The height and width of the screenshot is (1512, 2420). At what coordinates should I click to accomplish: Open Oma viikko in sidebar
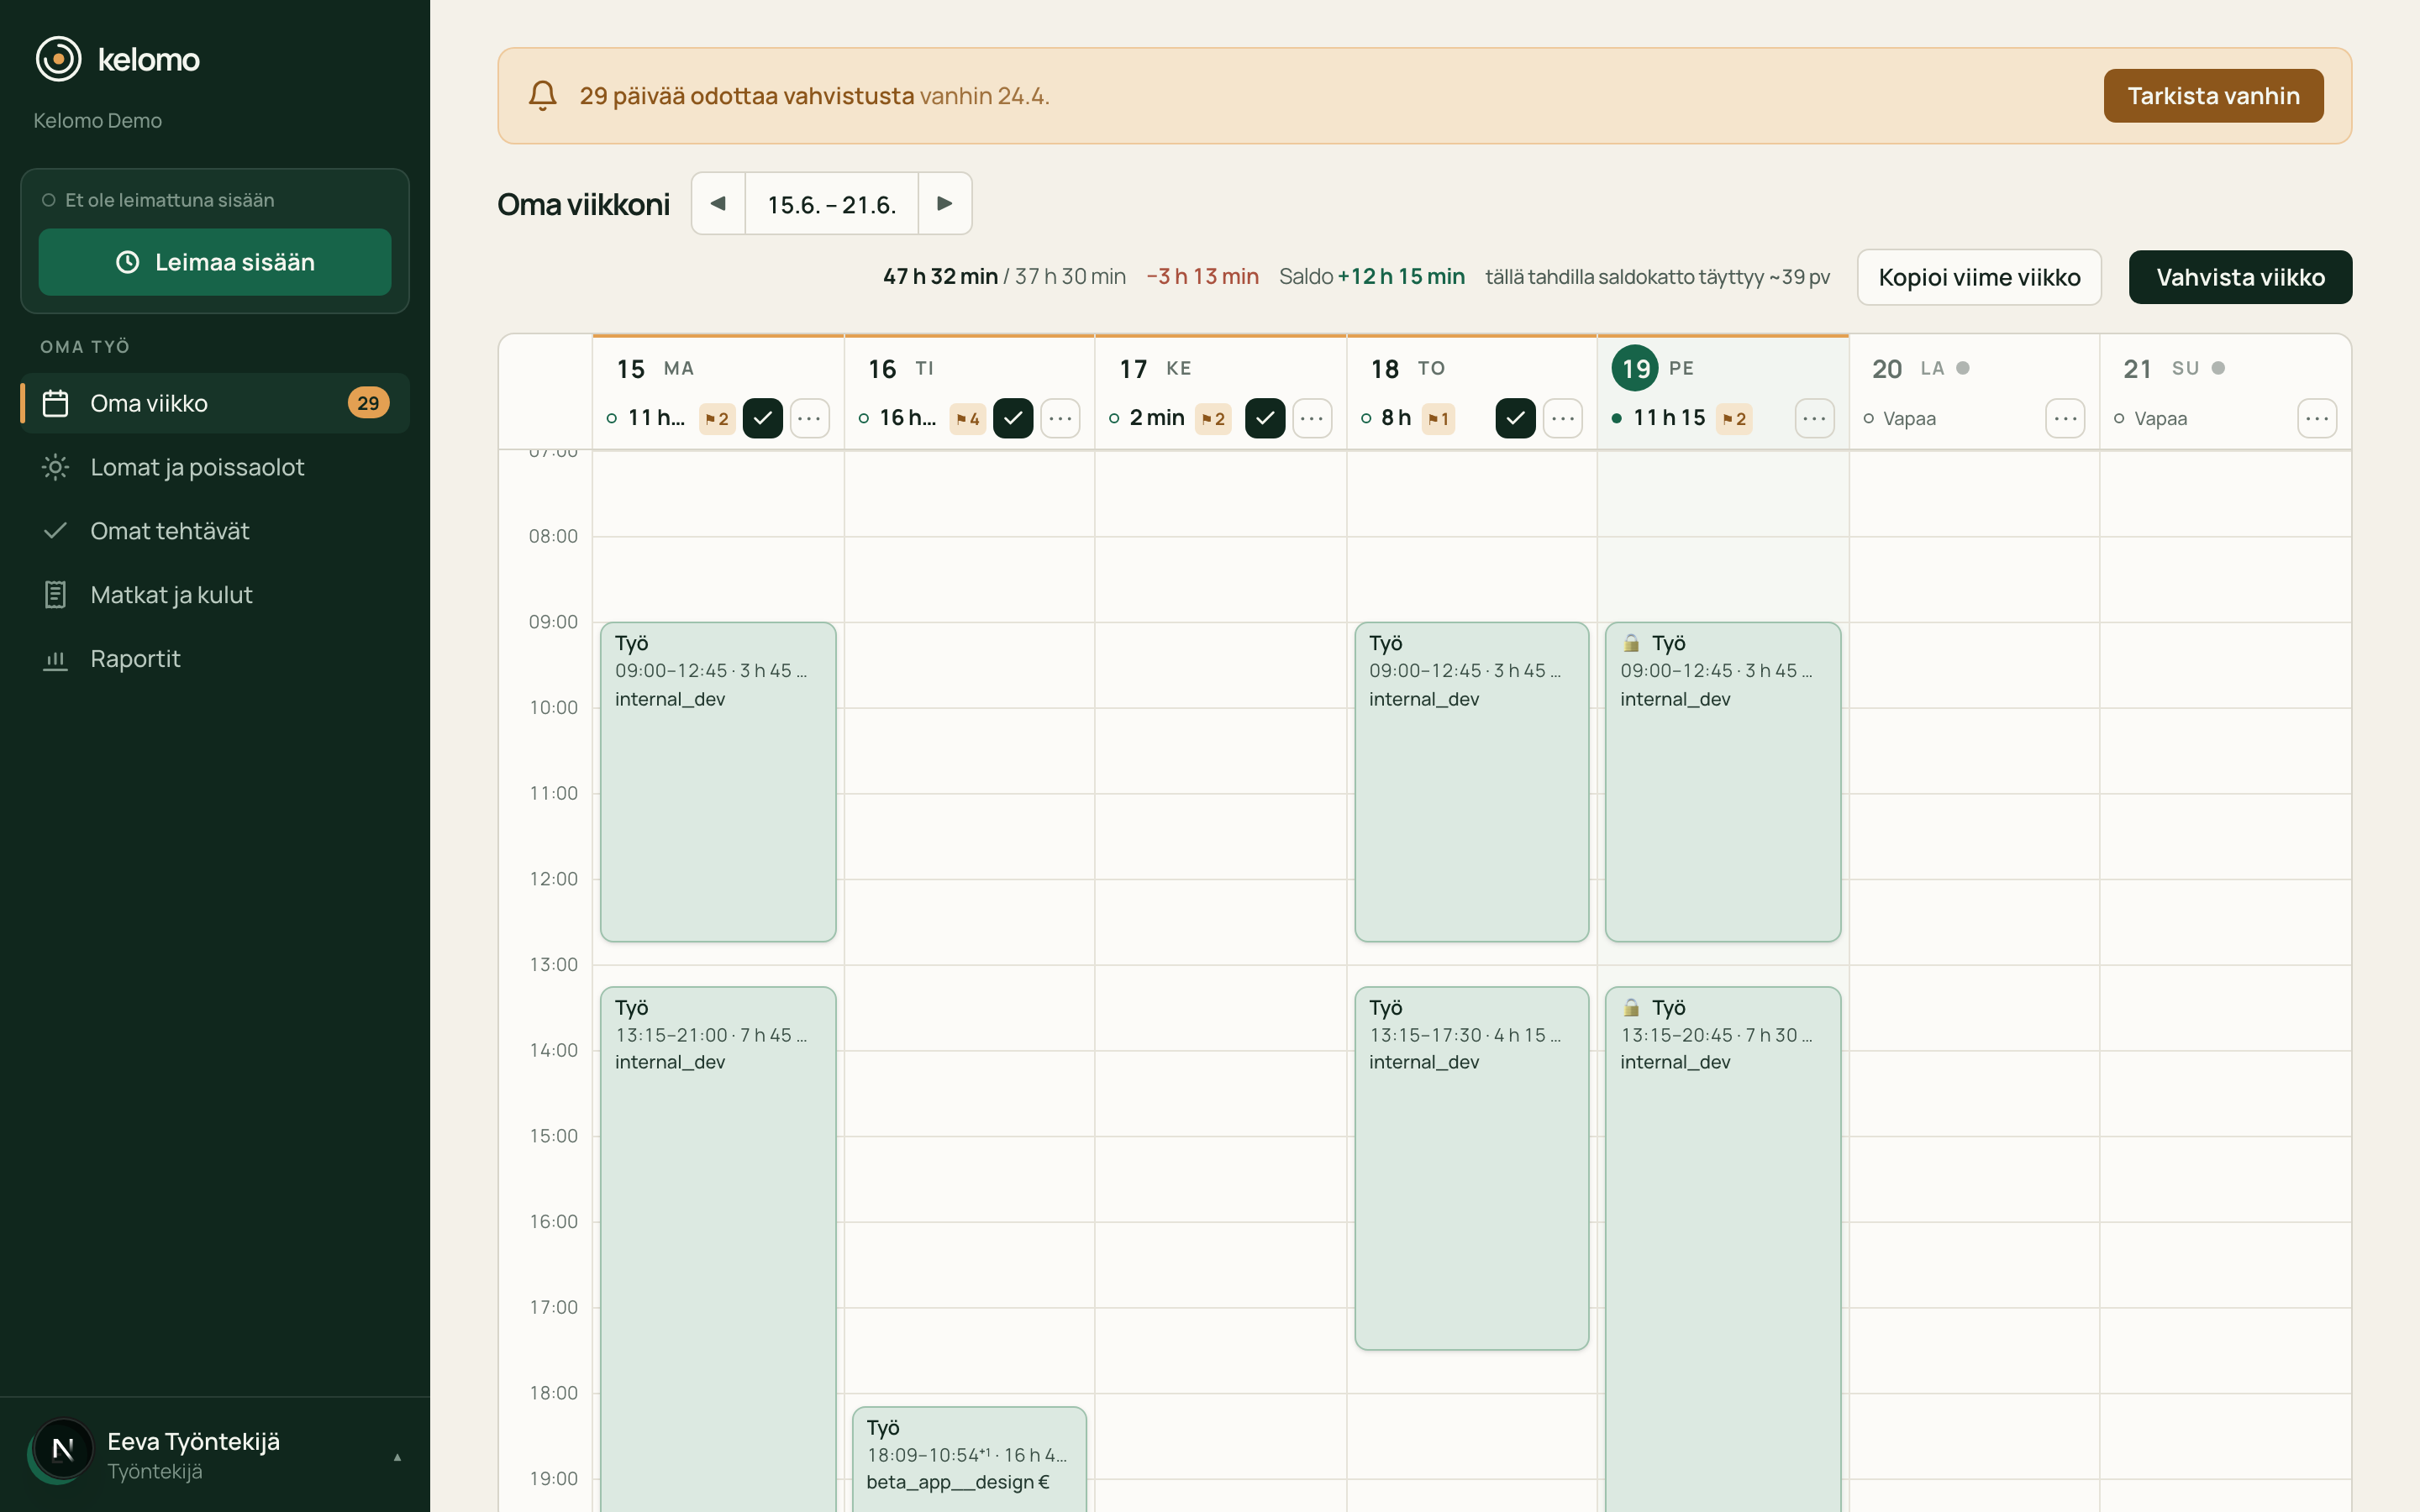tap(215, 403)
